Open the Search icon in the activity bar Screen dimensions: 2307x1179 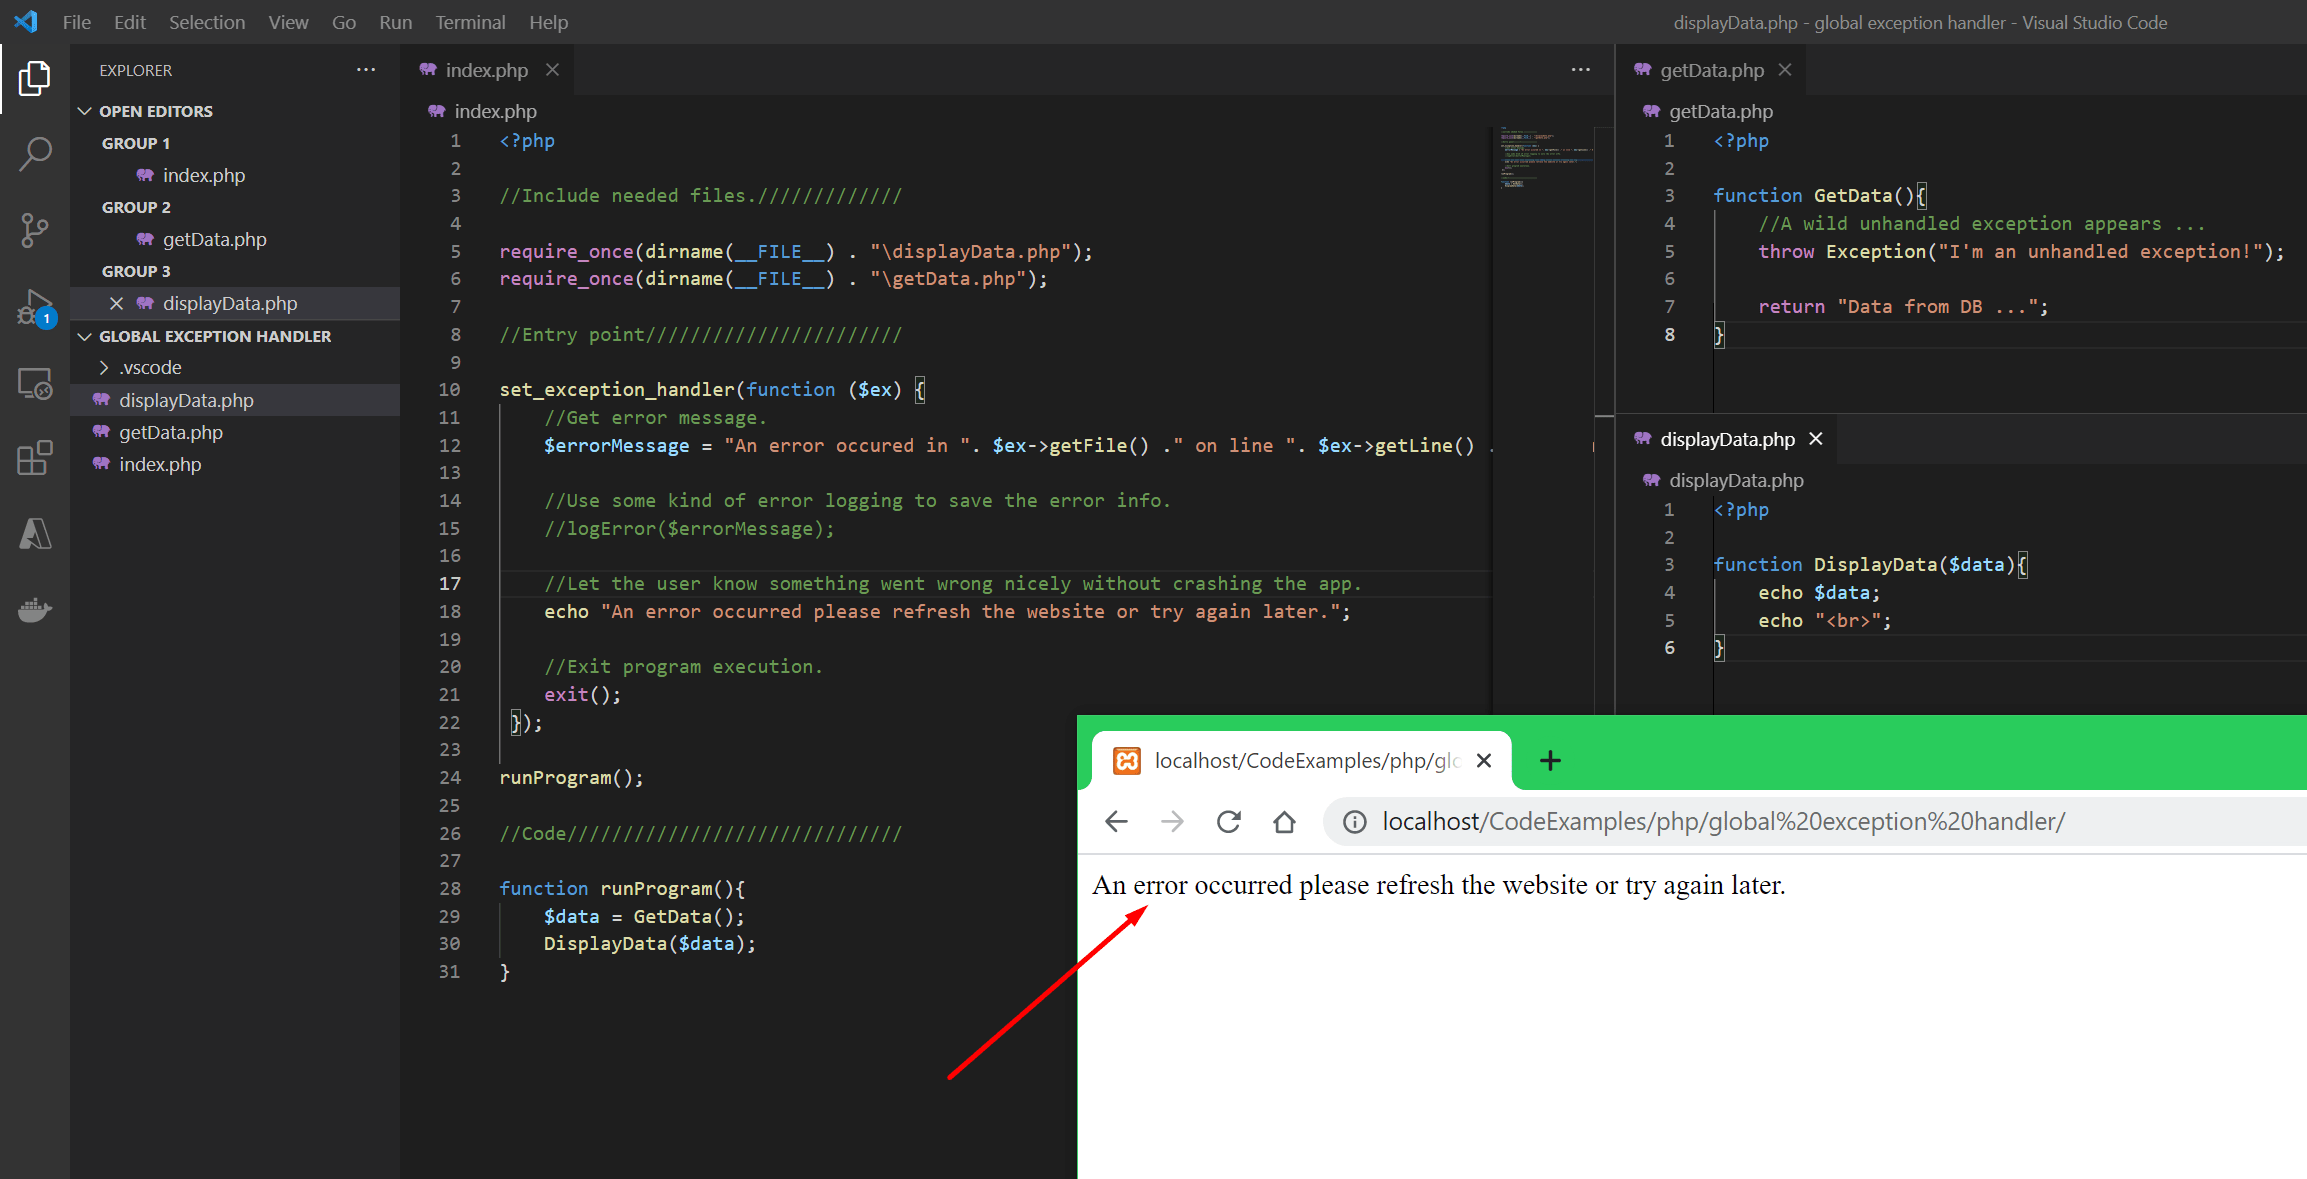tap(33, 155)
